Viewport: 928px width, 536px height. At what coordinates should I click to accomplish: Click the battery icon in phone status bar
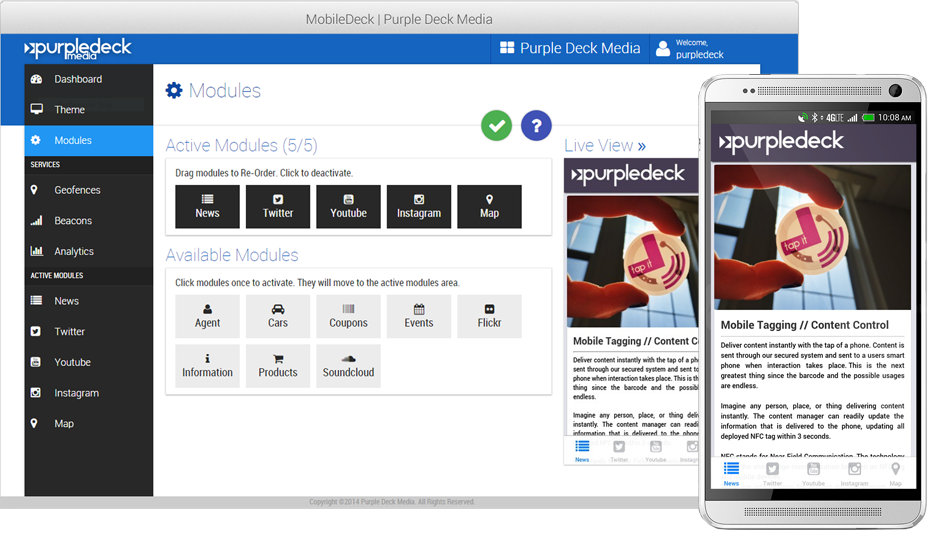(x=868, y=118)
